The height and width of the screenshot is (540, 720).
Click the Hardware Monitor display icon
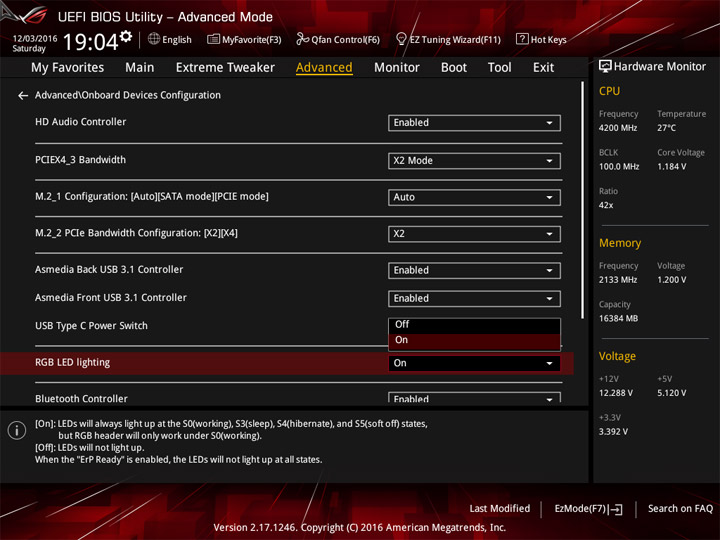605,67
